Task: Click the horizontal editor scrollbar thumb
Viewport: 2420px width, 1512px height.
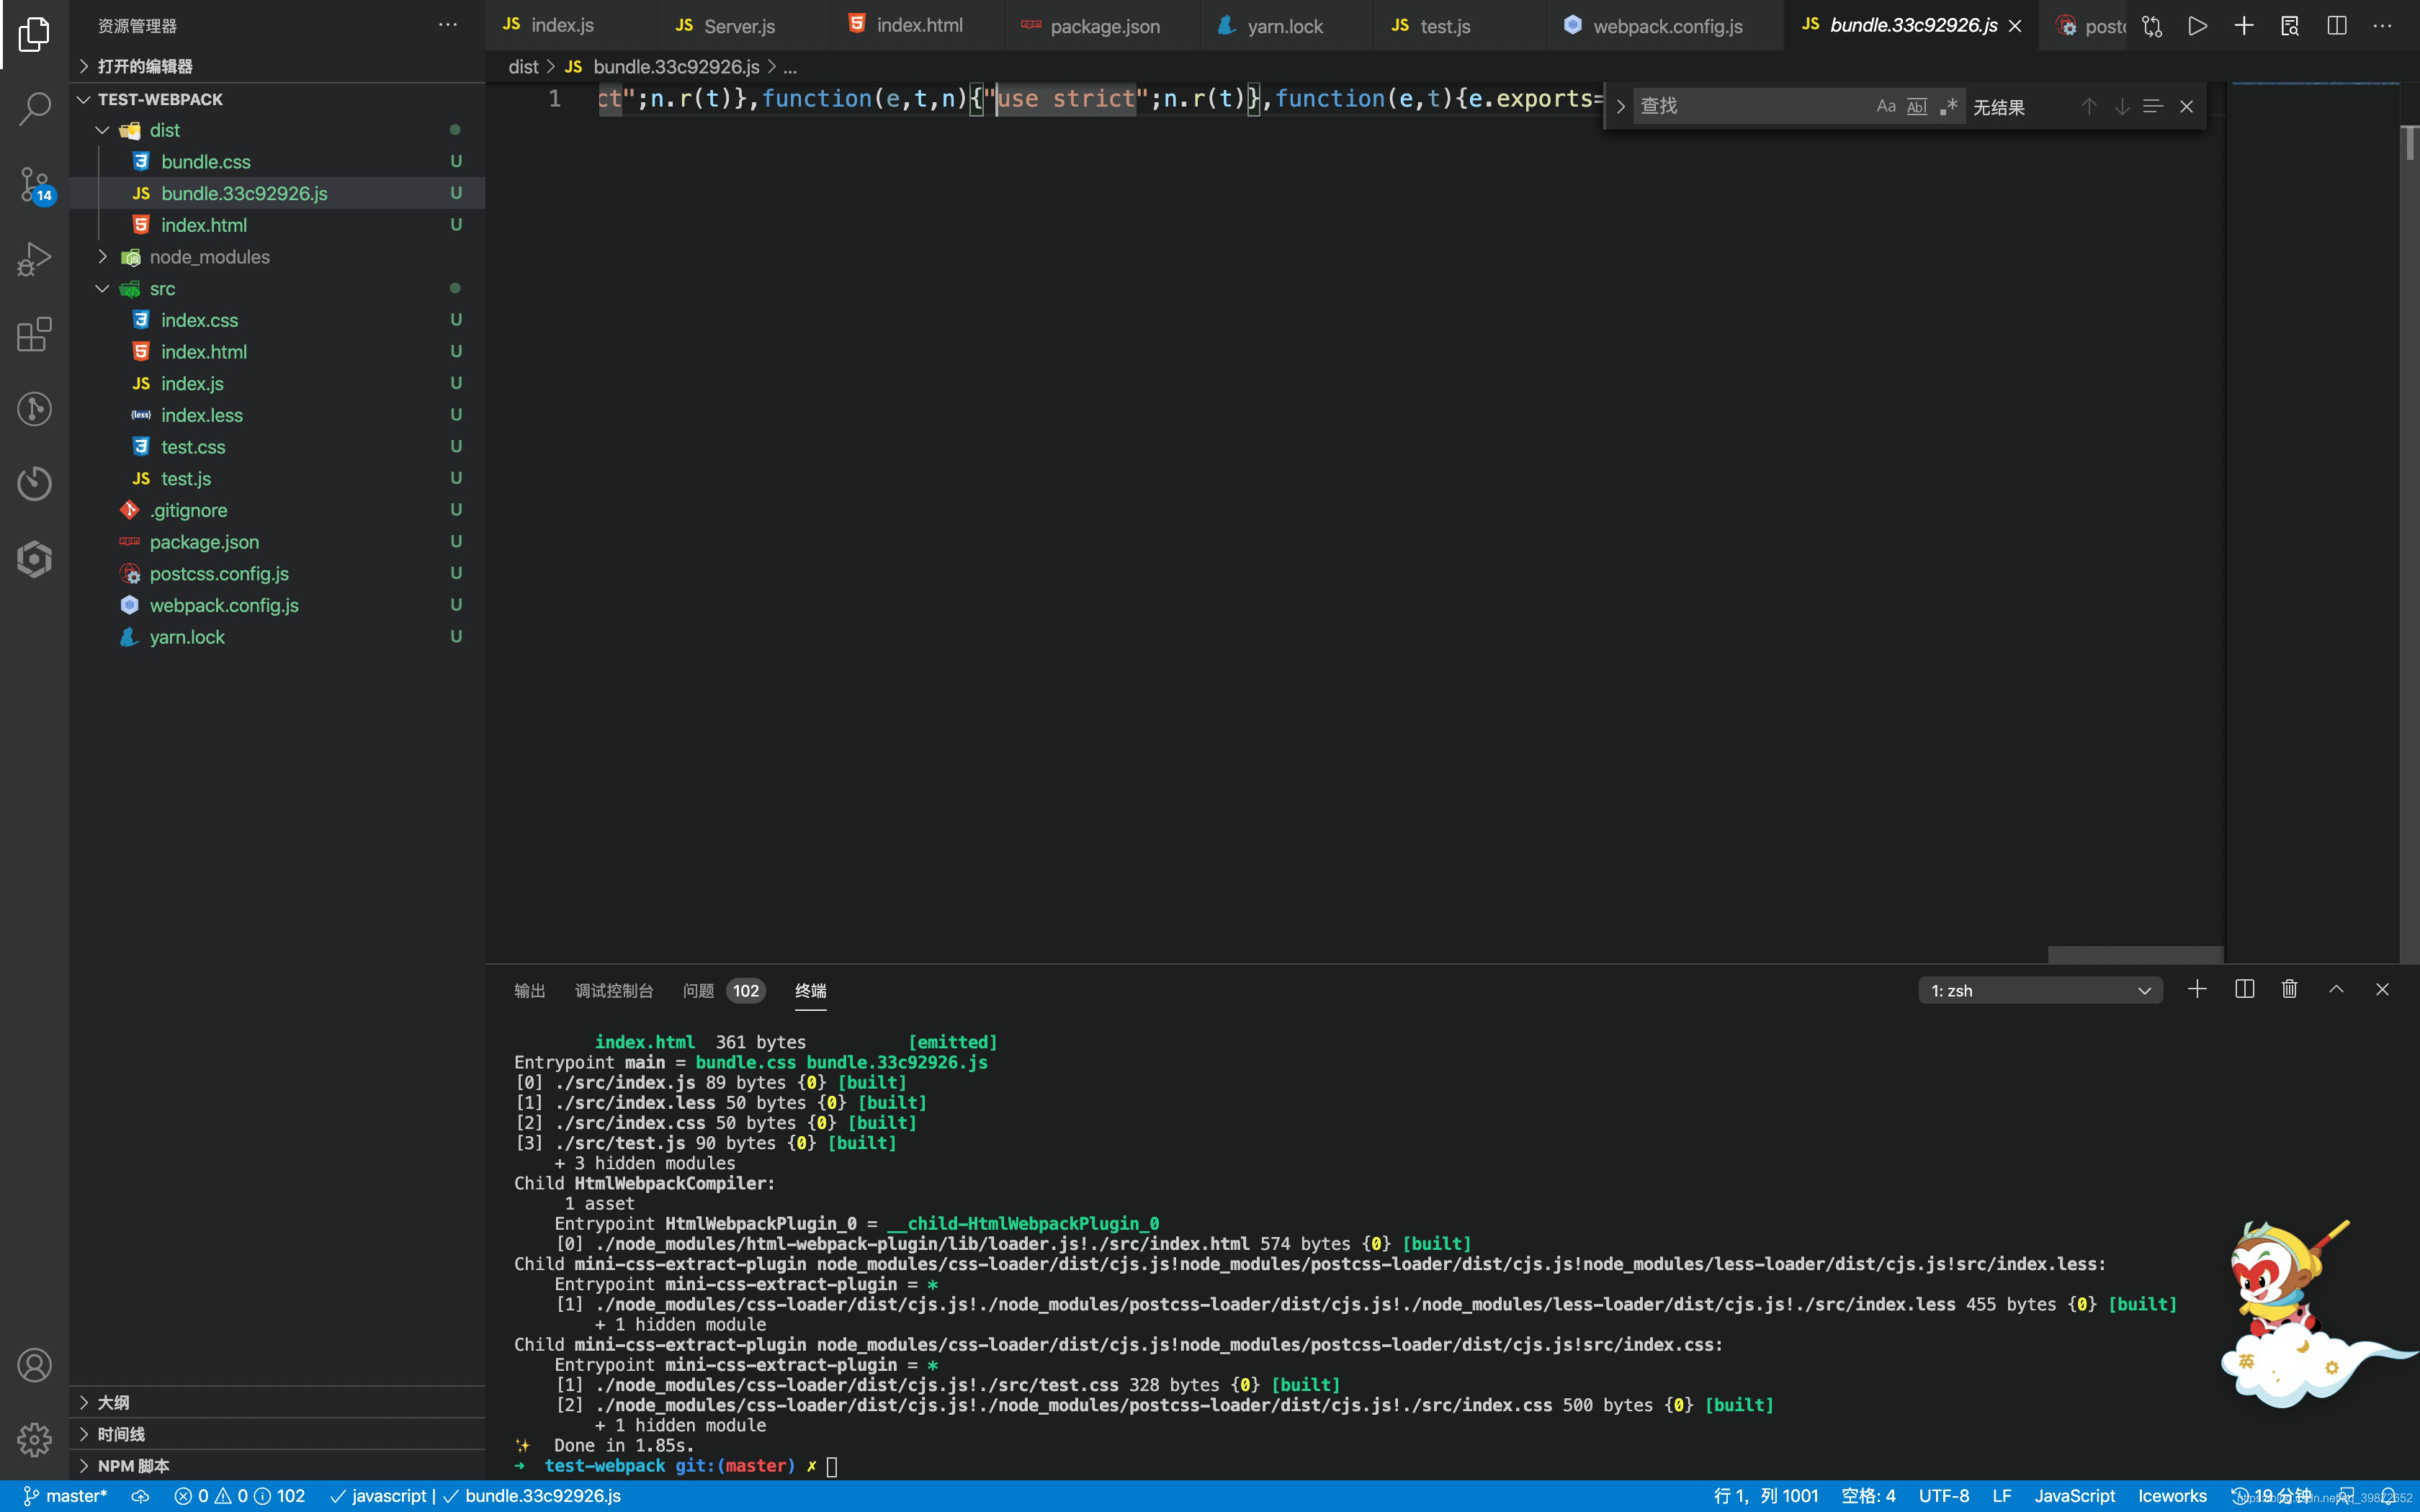Action: pos(2135,954)
